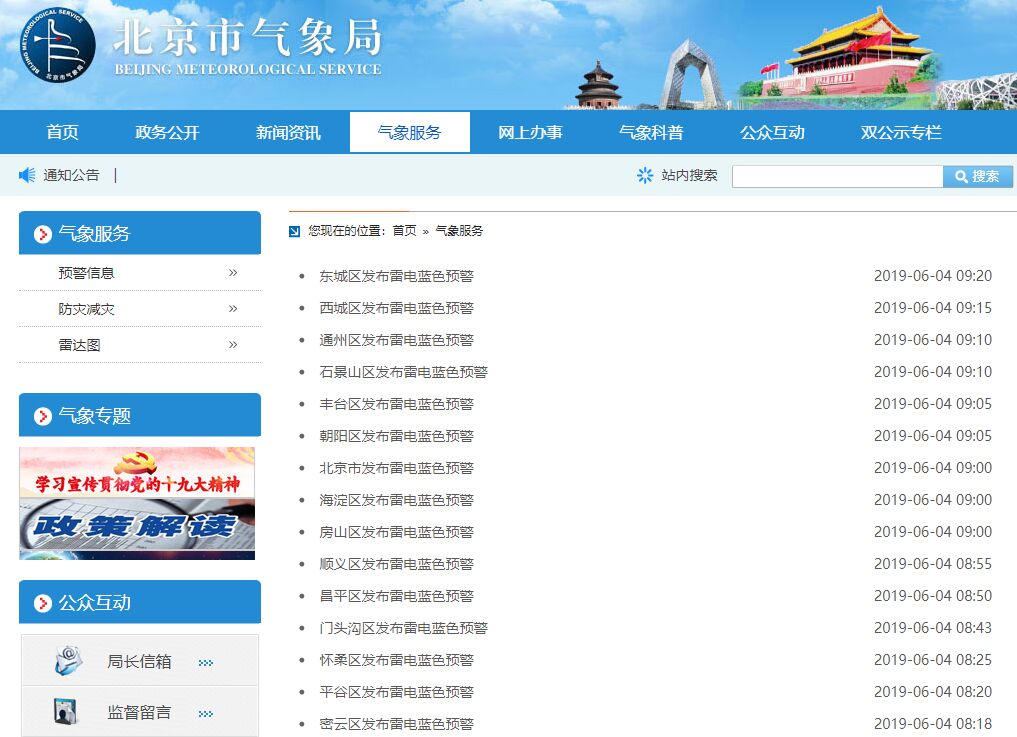The height and width of the screenshot is (737, 1017).
Task: Open the 双公示专栏 navigation tab
Action: 901,132
